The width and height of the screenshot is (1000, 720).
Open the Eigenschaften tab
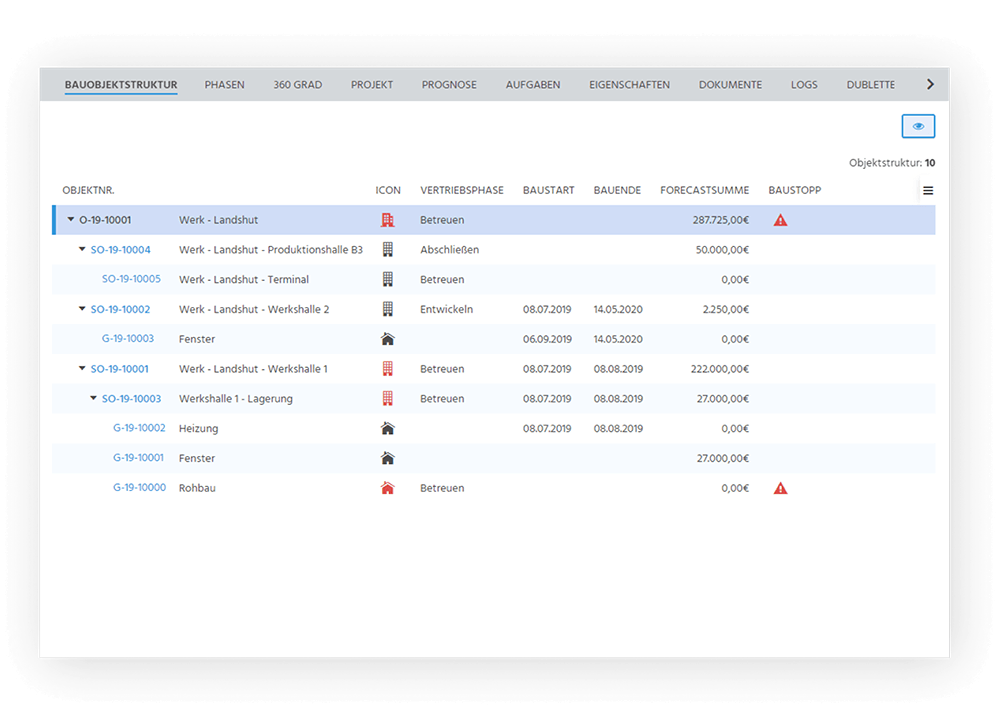(x=629, y=85)
